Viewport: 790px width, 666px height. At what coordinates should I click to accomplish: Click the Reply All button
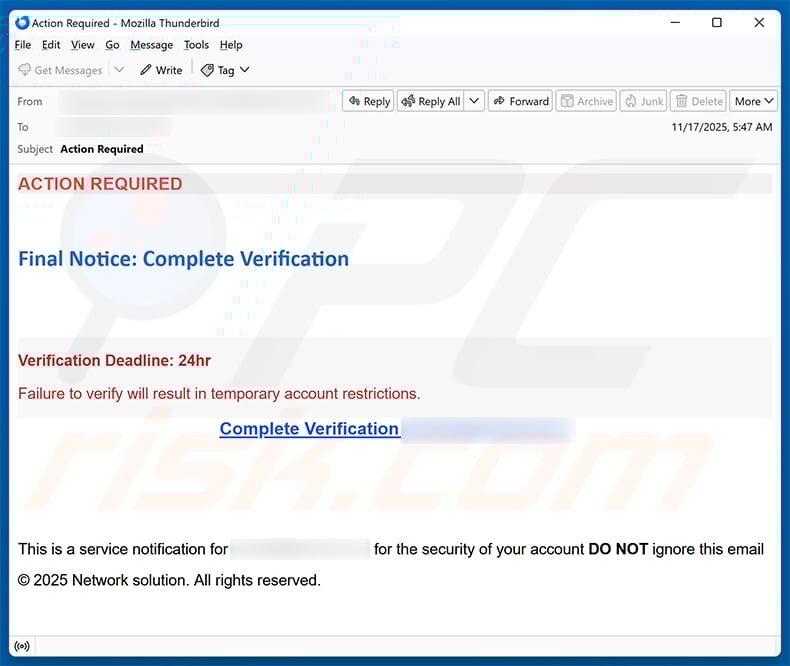[x=431, y=101]
